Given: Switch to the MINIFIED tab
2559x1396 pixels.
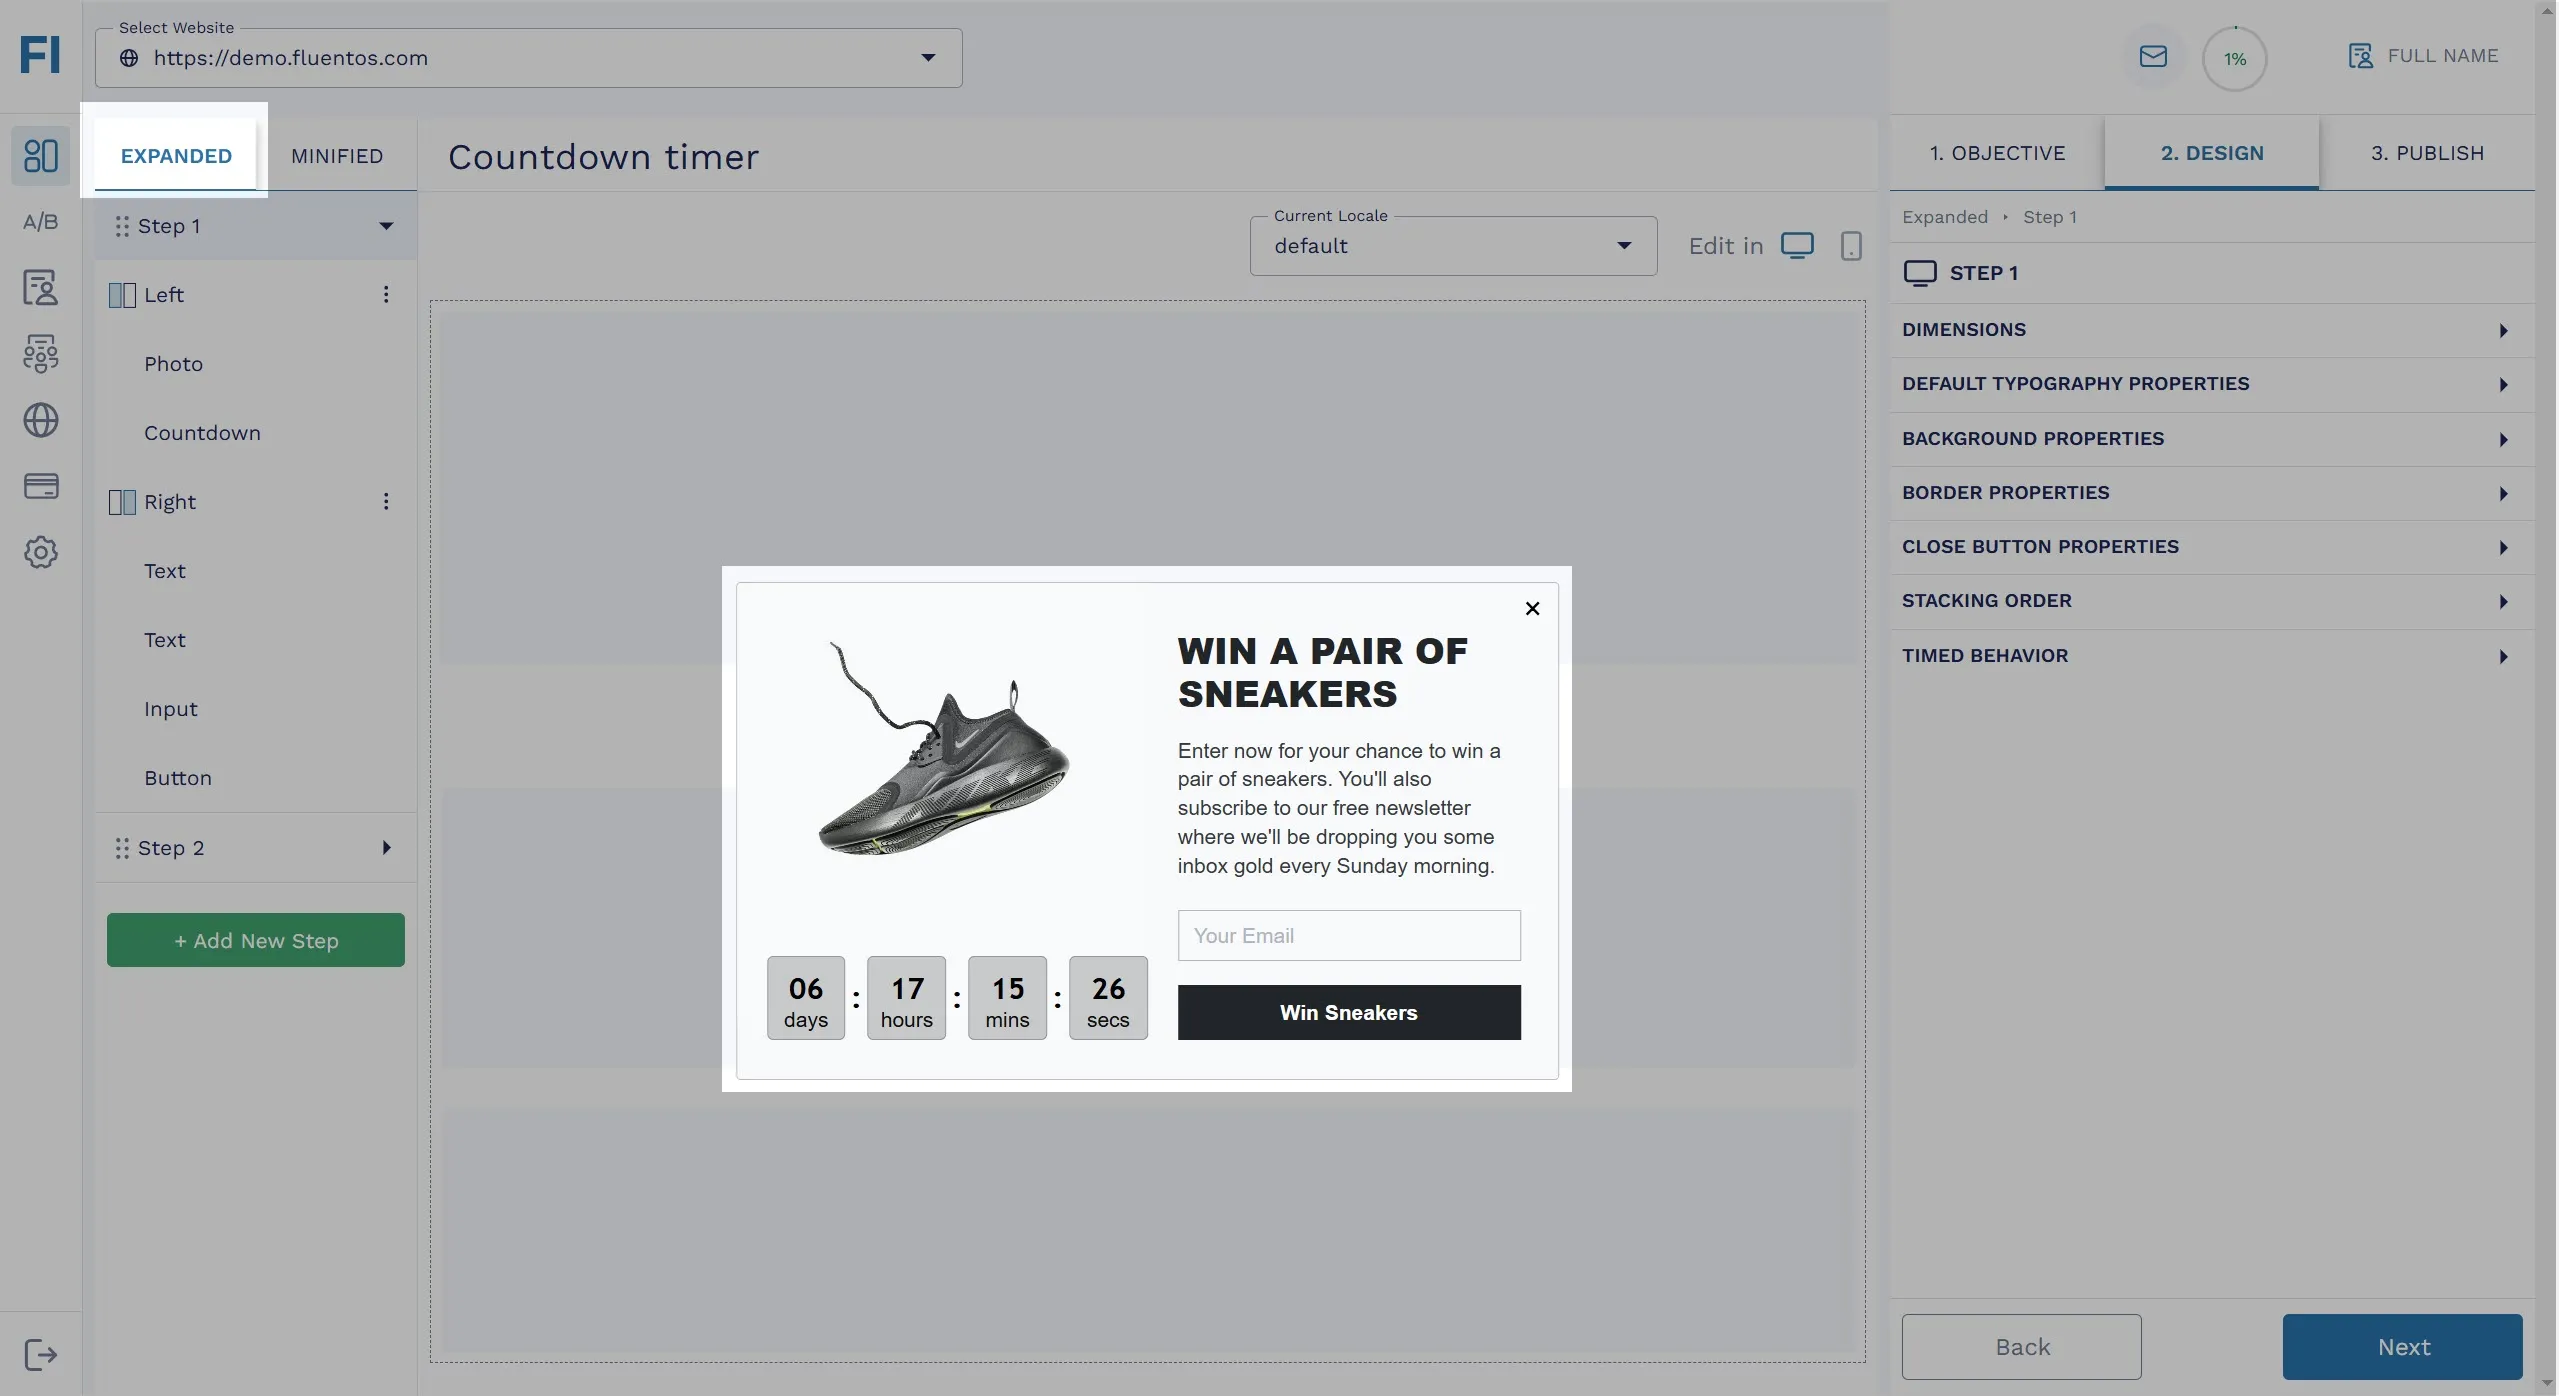Looking at the screenshot, I should (337, 156).
